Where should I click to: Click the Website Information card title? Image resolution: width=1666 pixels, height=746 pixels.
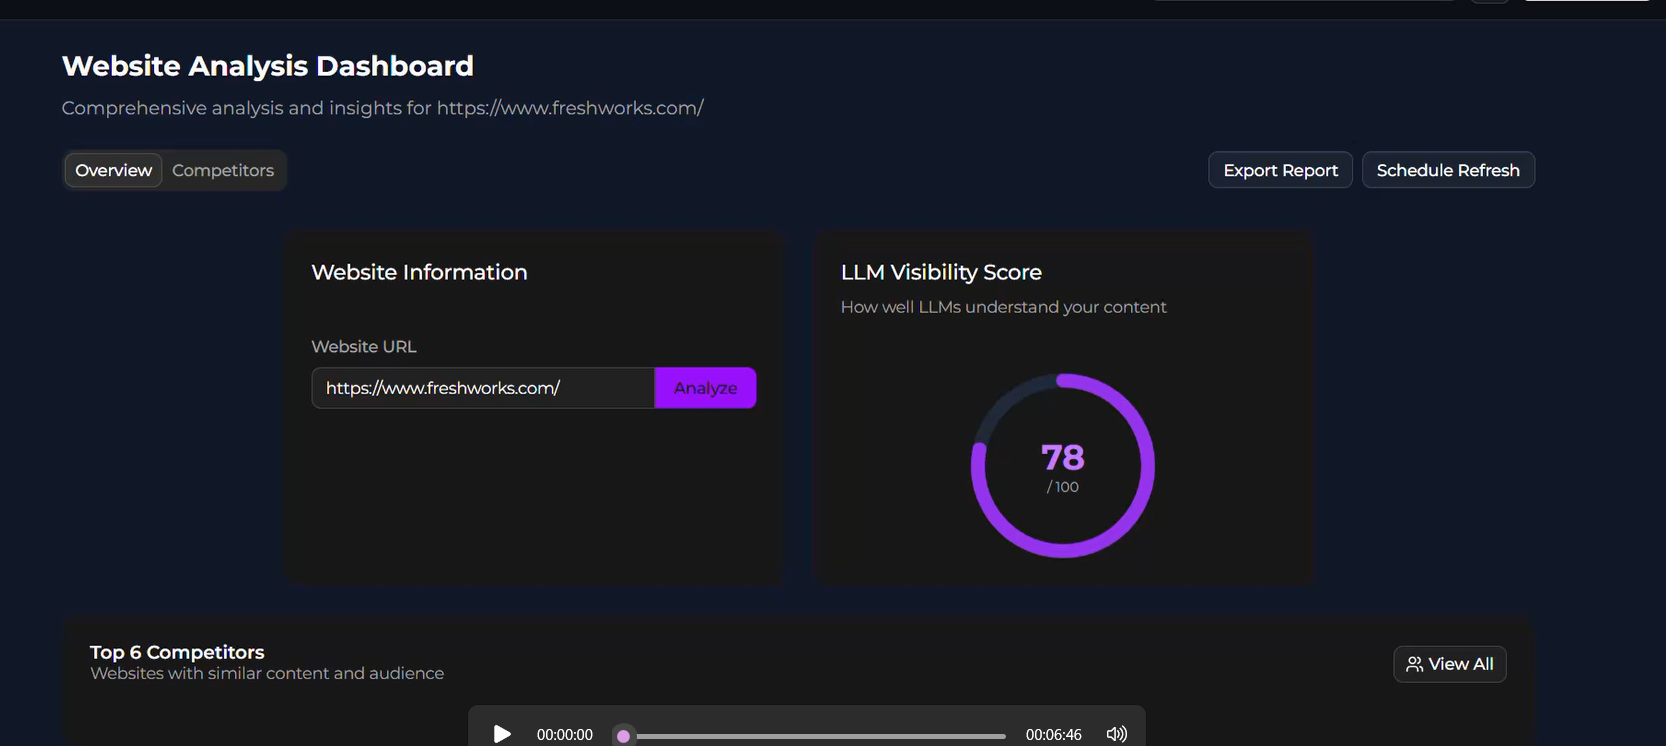[419, 272]
